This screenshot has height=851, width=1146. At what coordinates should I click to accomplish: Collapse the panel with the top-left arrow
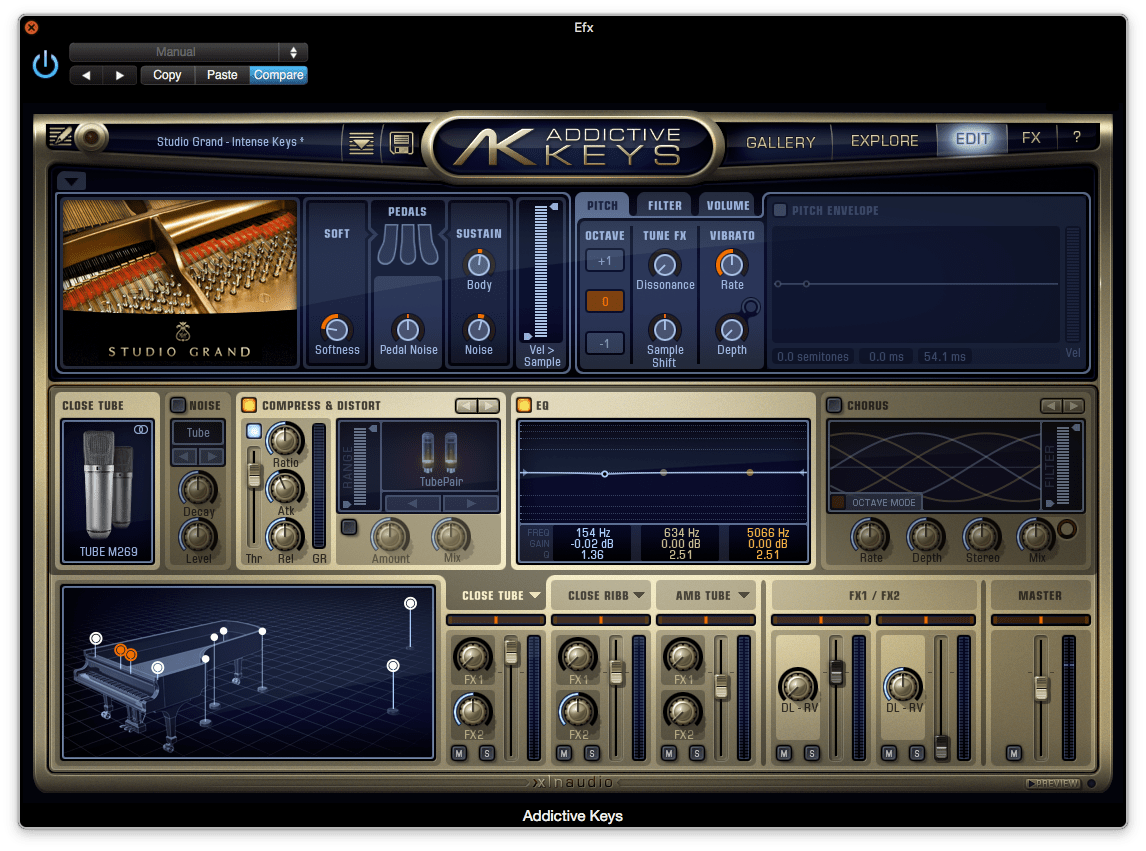pyautogui.click(x=71, y=181)
